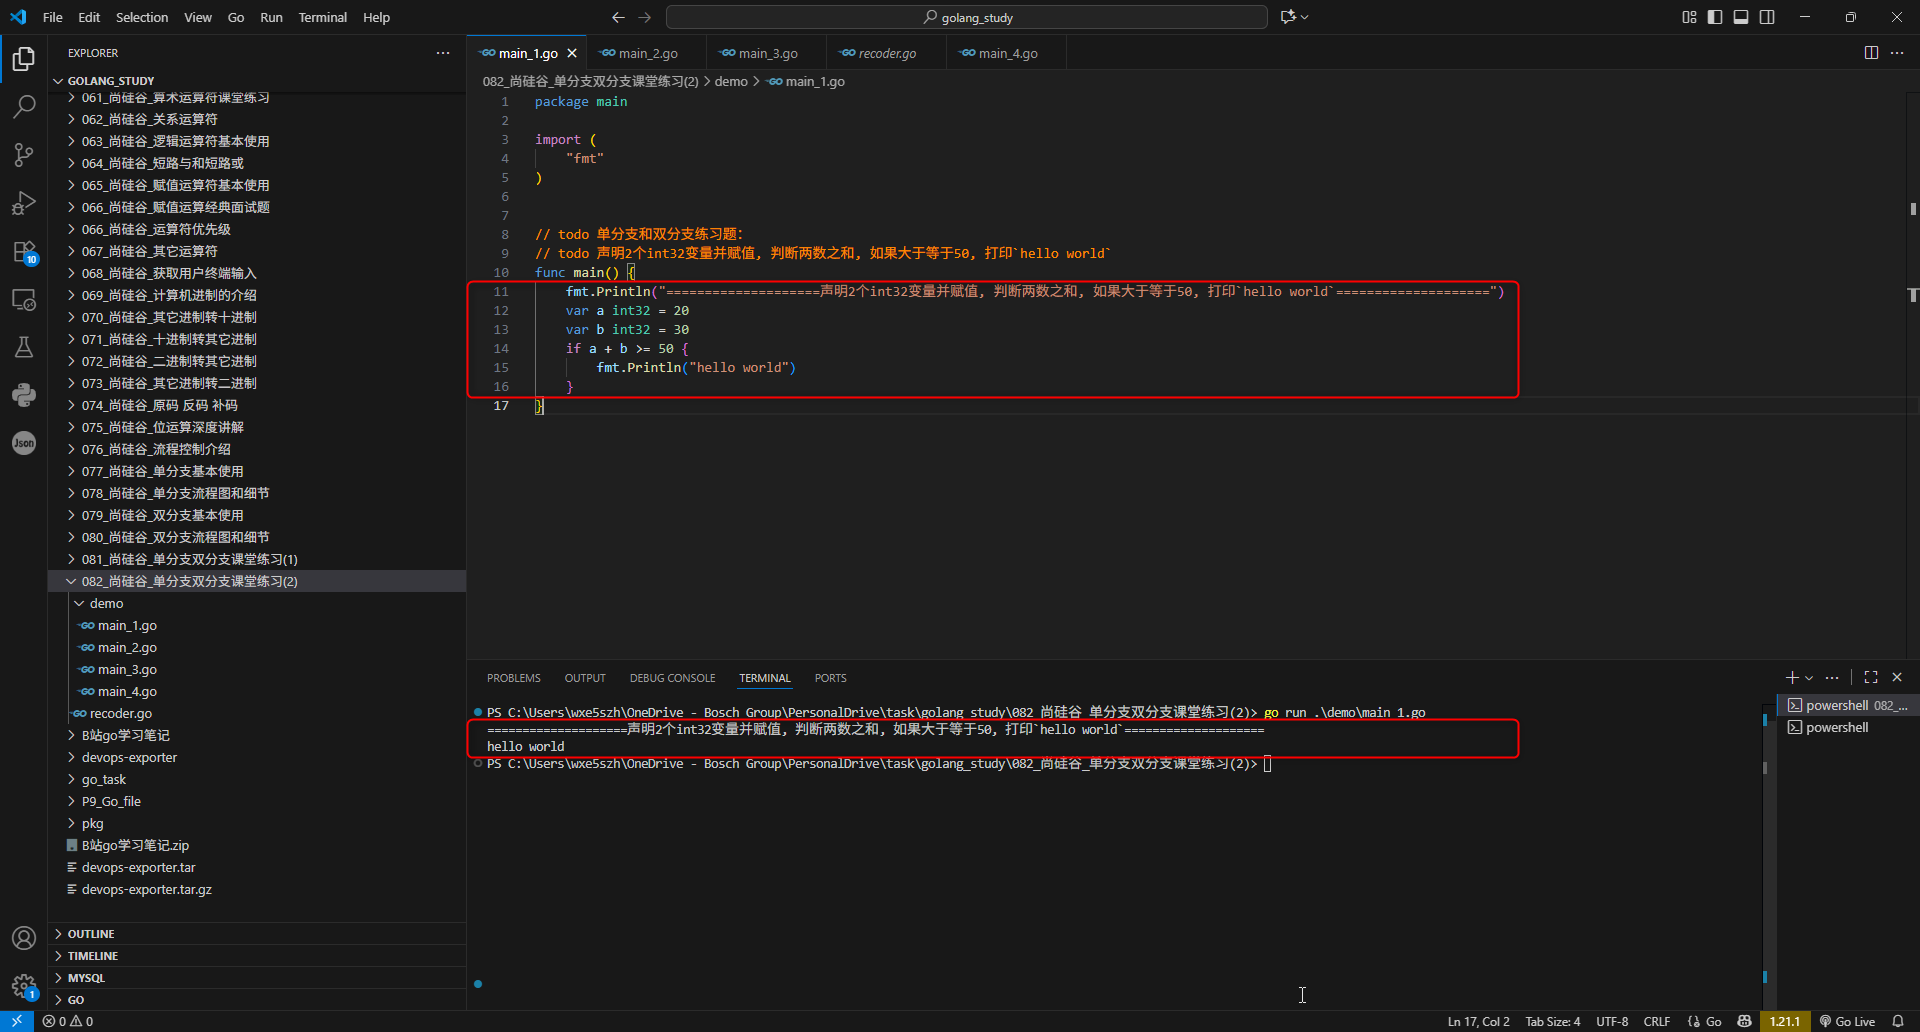Screen dimensions: 1920x1032
Task: Switch to the PROBLEMS panel tab
Action: coord(514,678)
